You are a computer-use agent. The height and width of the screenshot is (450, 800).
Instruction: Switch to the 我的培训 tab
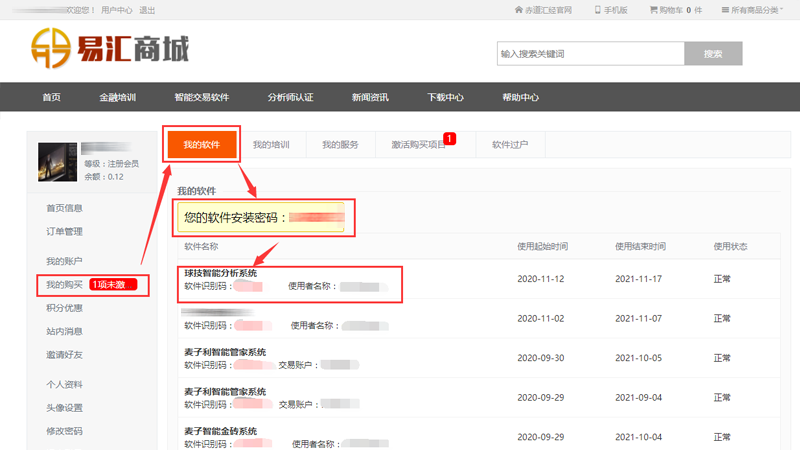(x=271, y=144)
